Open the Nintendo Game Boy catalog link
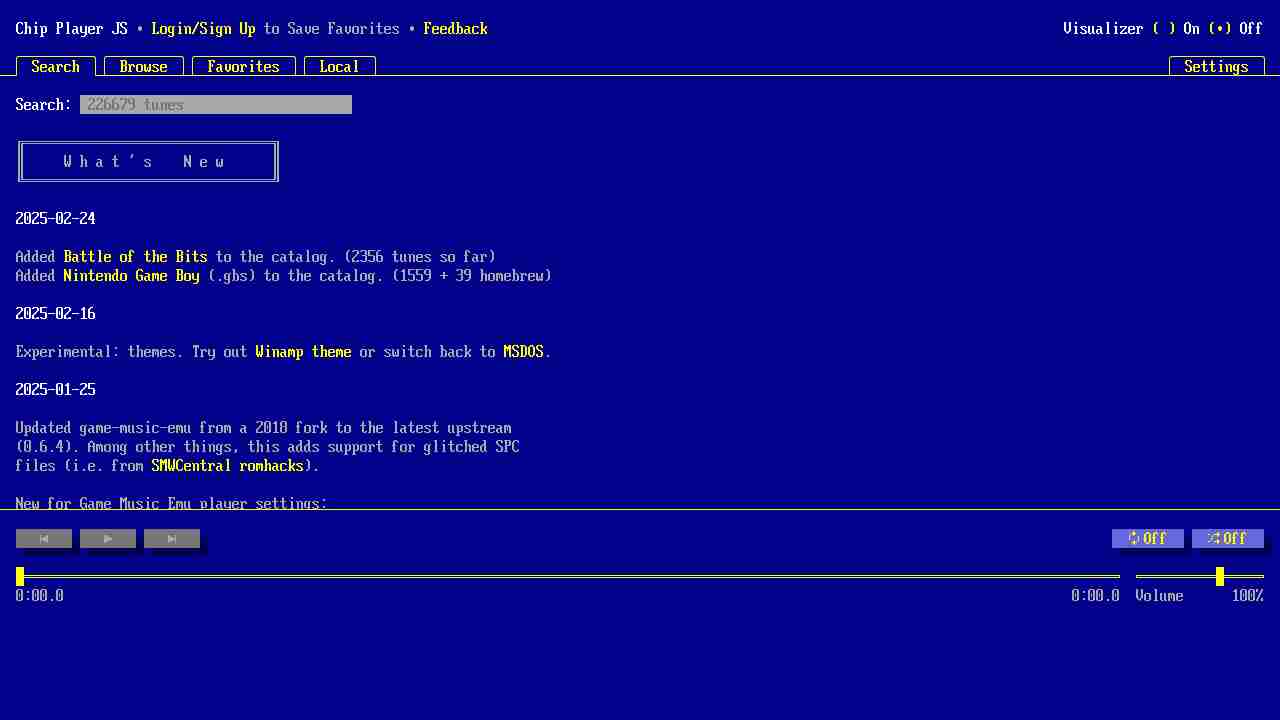 pos(132,276)
